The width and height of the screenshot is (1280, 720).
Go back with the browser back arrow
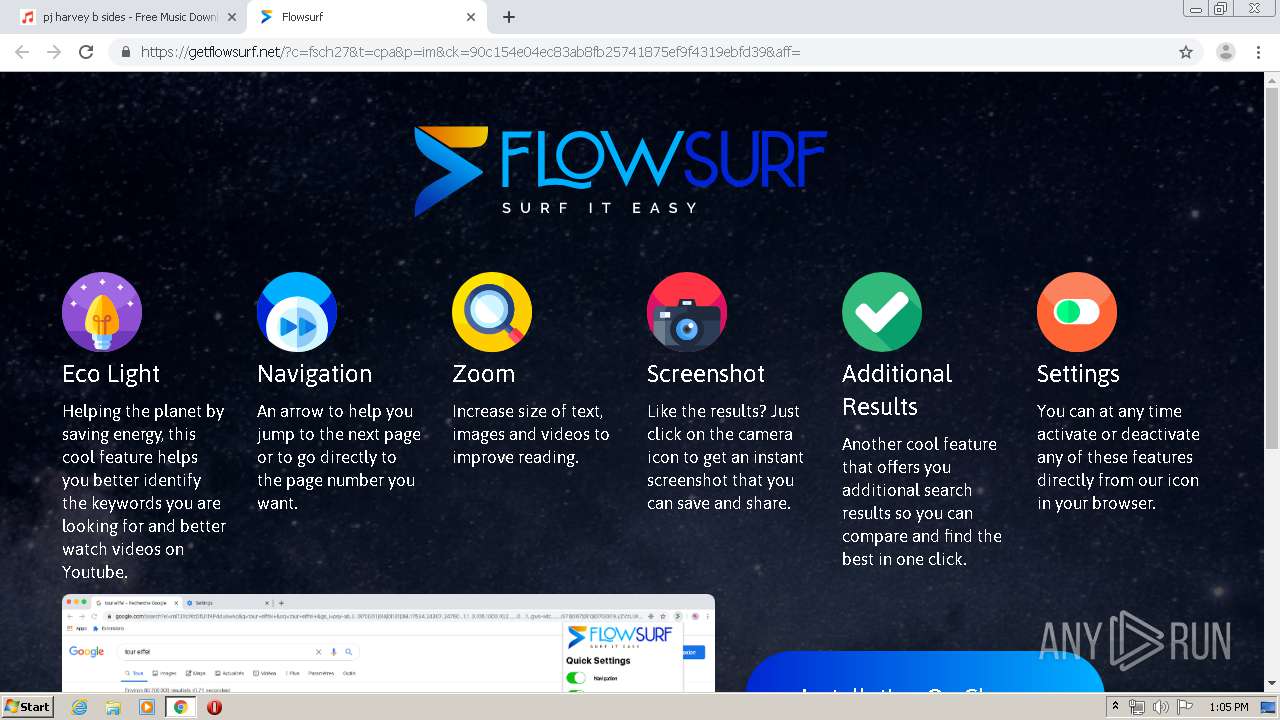click(22, 52)
